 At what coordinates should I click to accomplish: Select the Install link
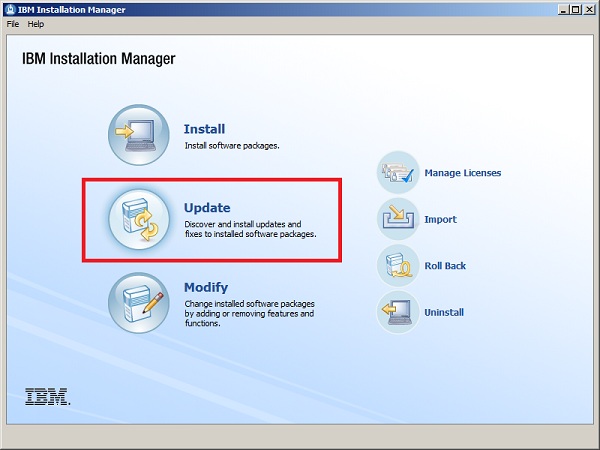tap(204, 129)
